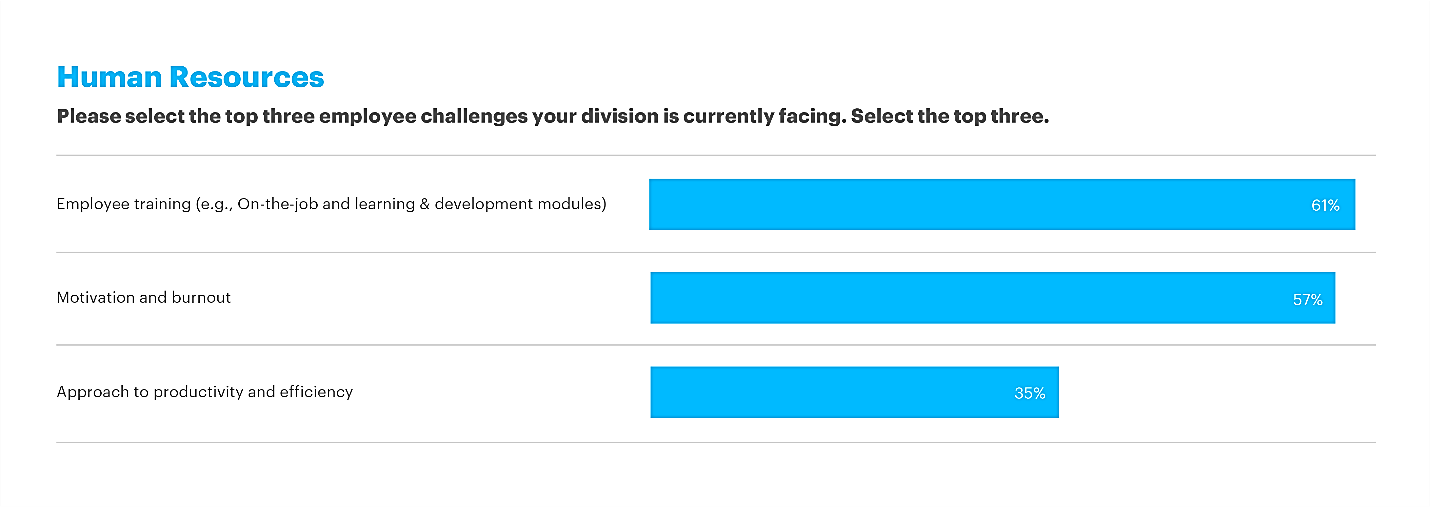Click the Human Resources heading
This screenshot has height=507, width=1430.
pos(190,77)
